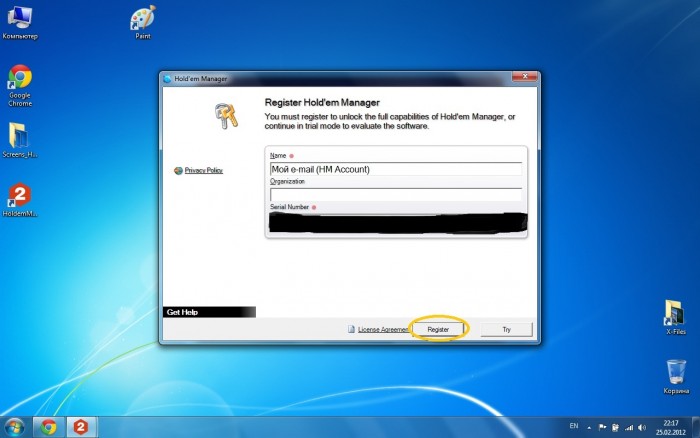Click the EN language indicator
The width and height of the screenshot is (700, 438).
coord(574,426)
